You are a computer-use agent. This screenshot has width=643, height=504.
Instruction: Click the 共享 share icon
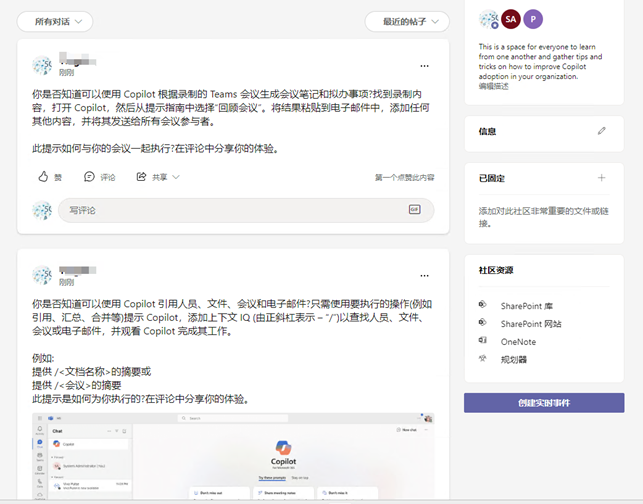[141, 177]
